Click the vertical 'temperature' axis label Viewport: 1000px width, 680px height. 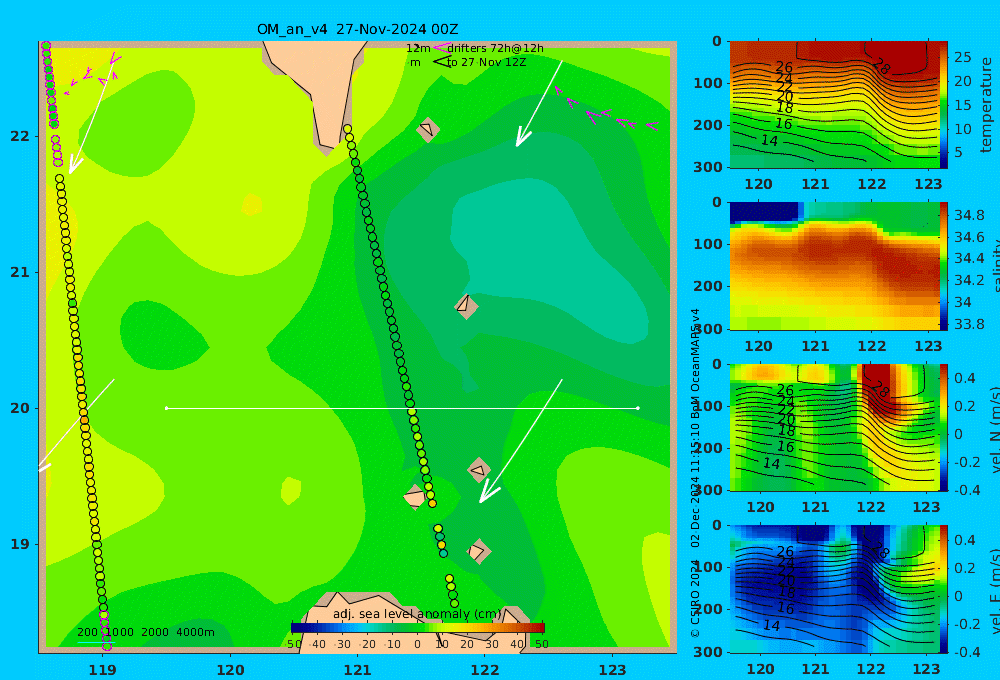[986, 105]
